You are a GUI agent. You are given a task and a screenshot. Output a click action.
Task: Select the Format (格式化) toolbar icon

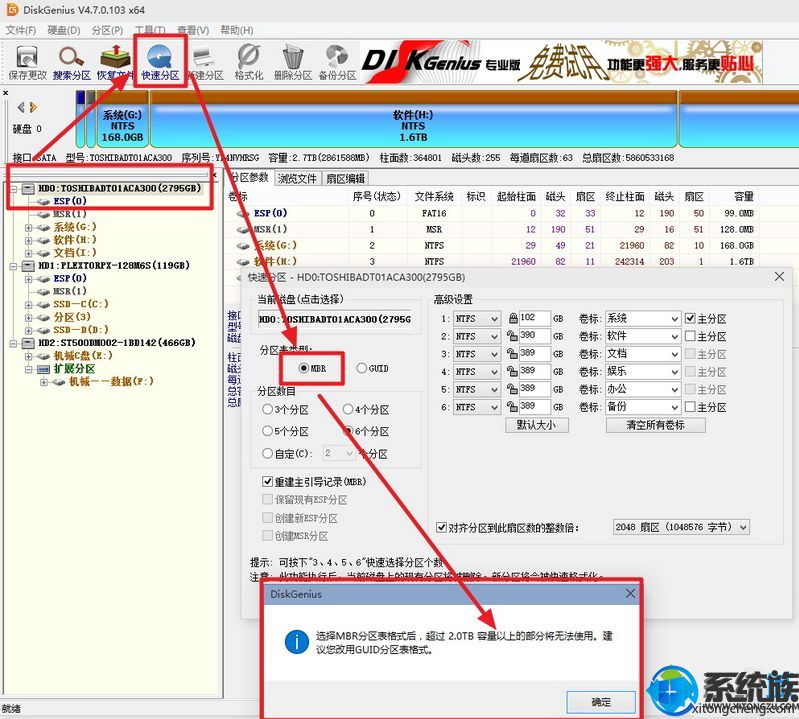click(x=249, y=63)
